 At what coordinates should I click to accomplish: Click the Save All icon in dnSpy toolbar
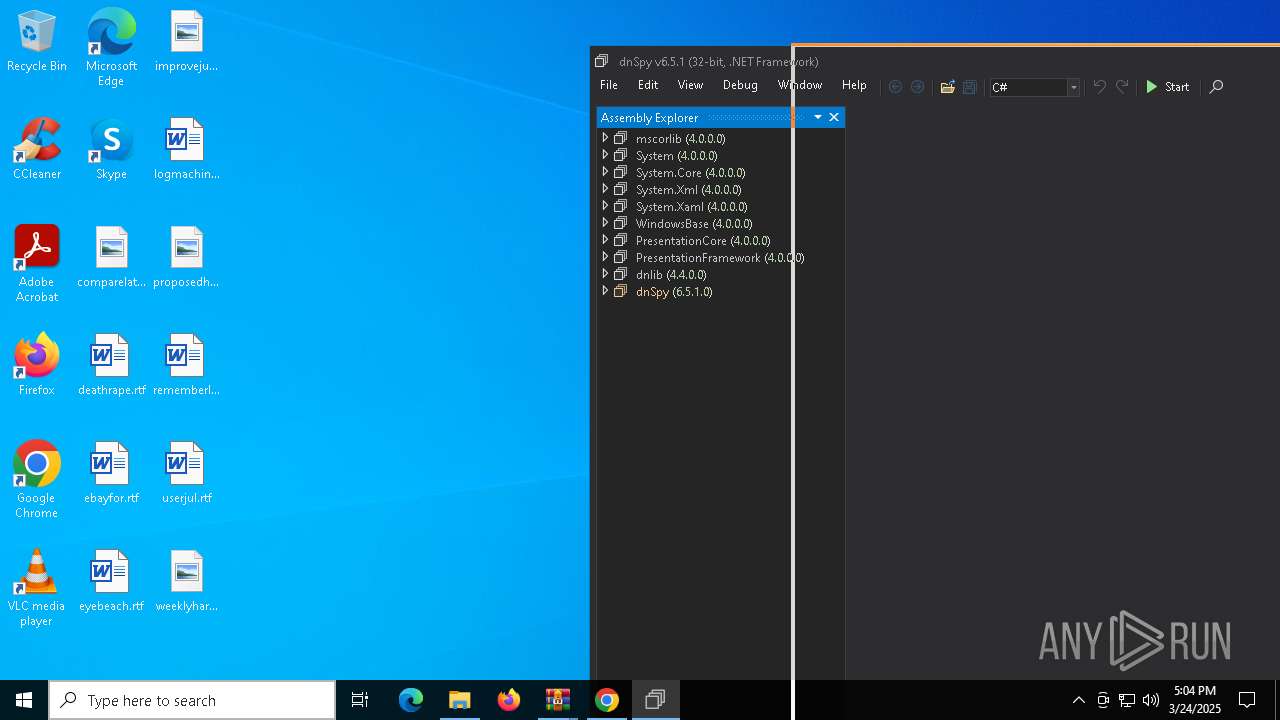pyautogui.click(x=969, y=87)
